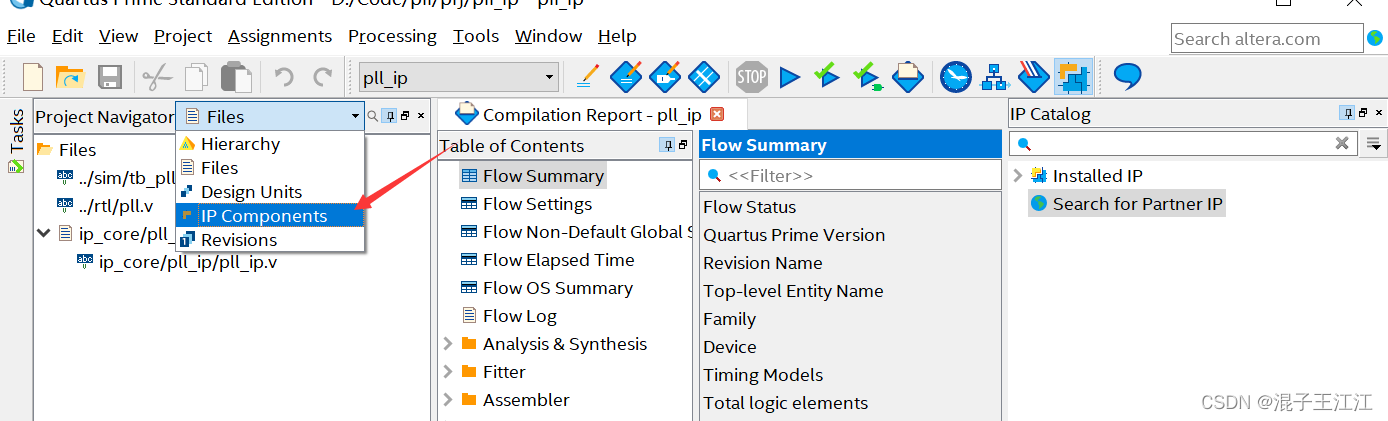Click the Cut scissors icon
The height and width of the screenshot is (421, 1388).
coord(157,76)
